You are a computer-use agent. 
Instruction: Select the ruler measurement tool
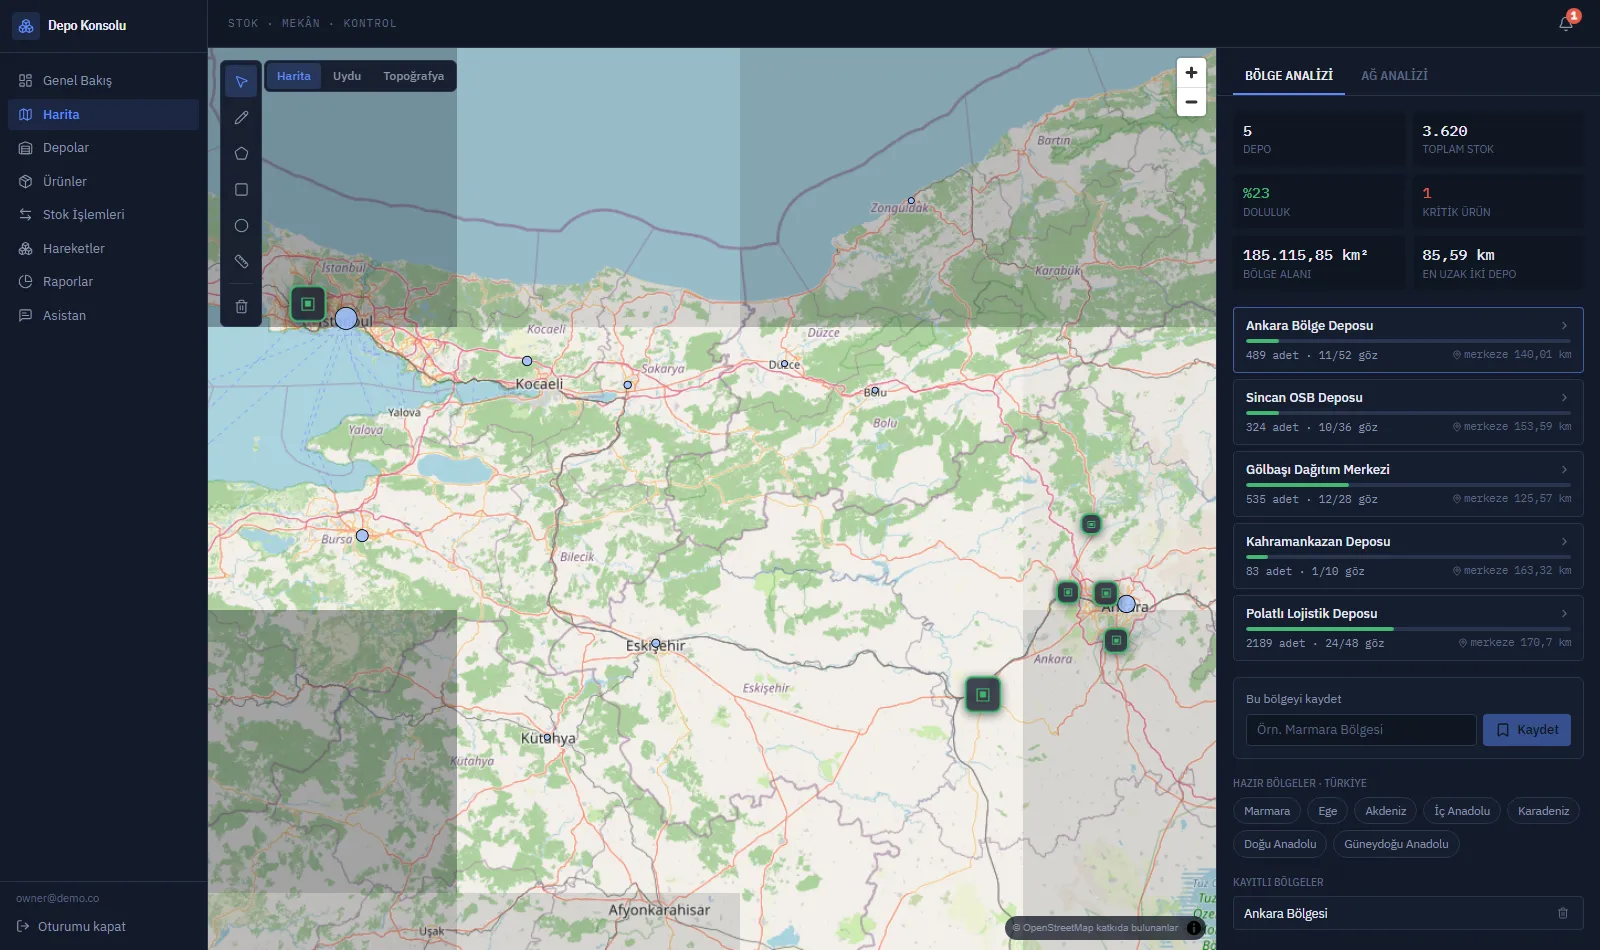pos(241,261)
